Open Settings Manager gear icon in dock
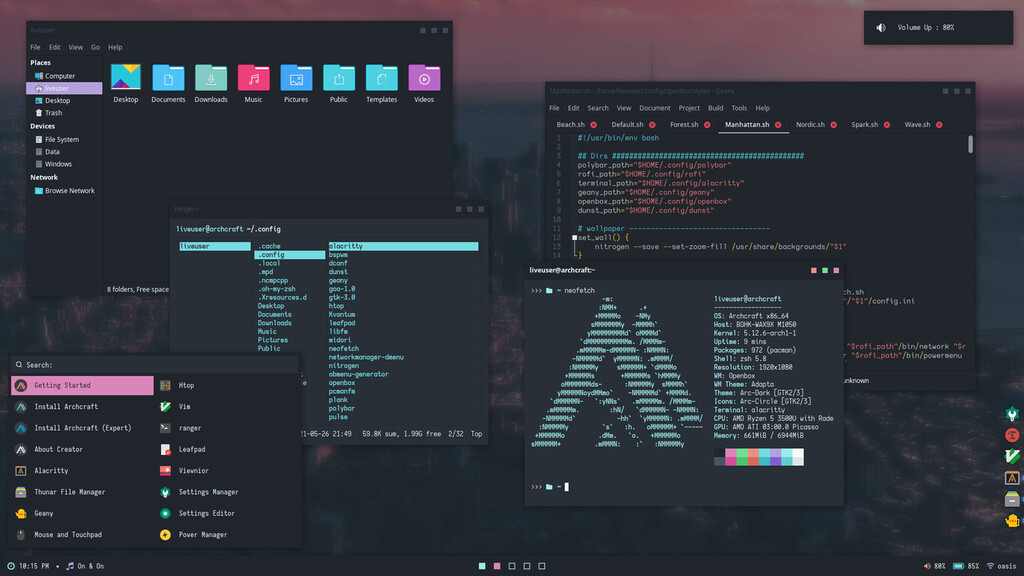This screenshot has height=576, width=1024. (x=1013, y=413)
